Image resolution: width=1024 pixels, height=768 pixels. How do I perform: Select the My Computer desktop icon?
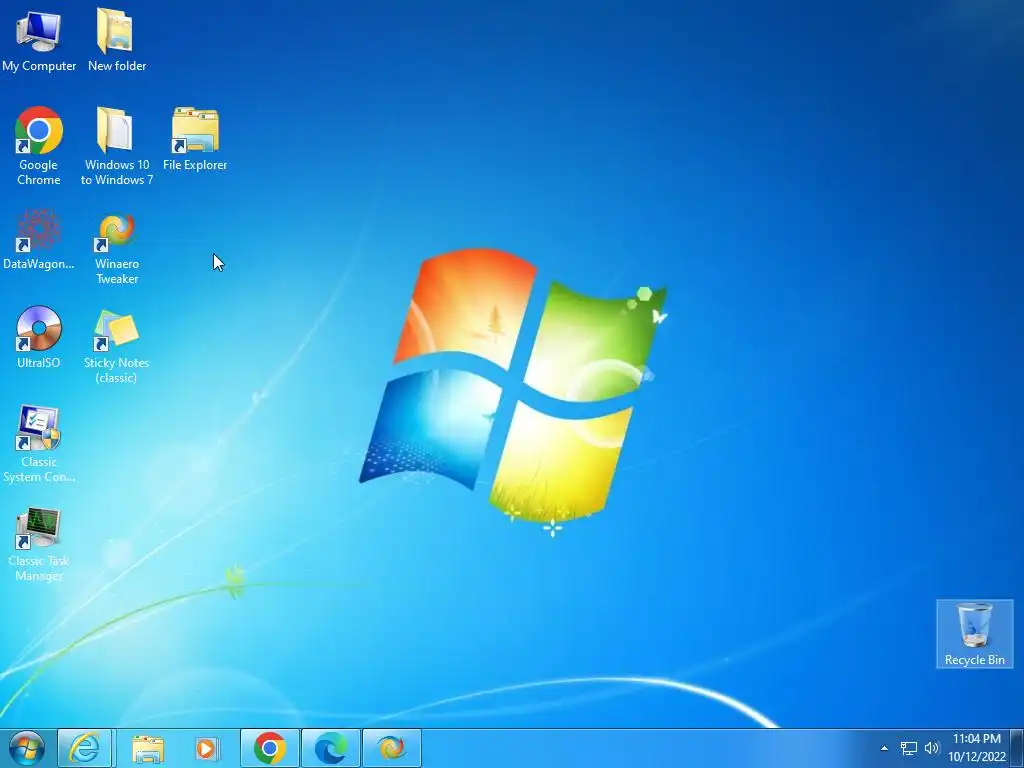click(39, 40)
